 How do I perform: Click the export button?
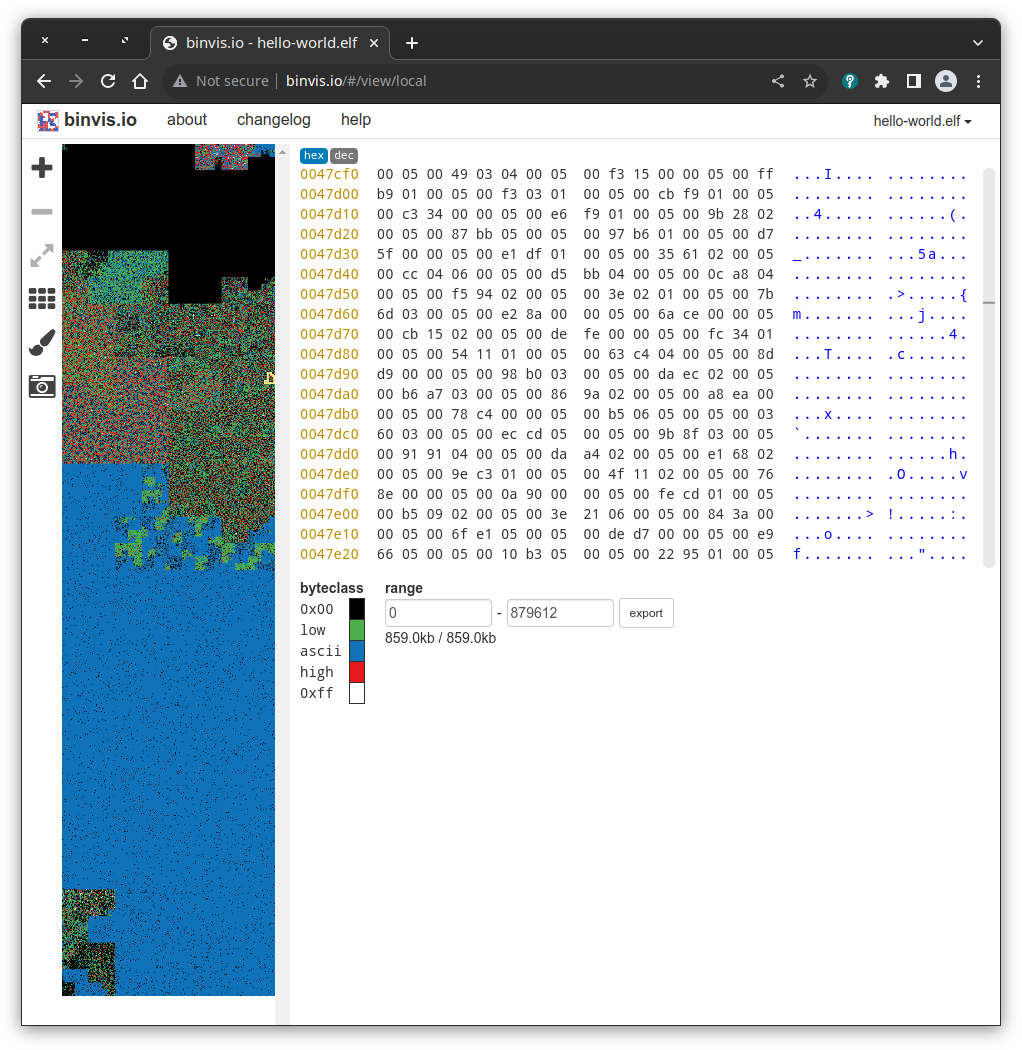[x=646, y=613]
